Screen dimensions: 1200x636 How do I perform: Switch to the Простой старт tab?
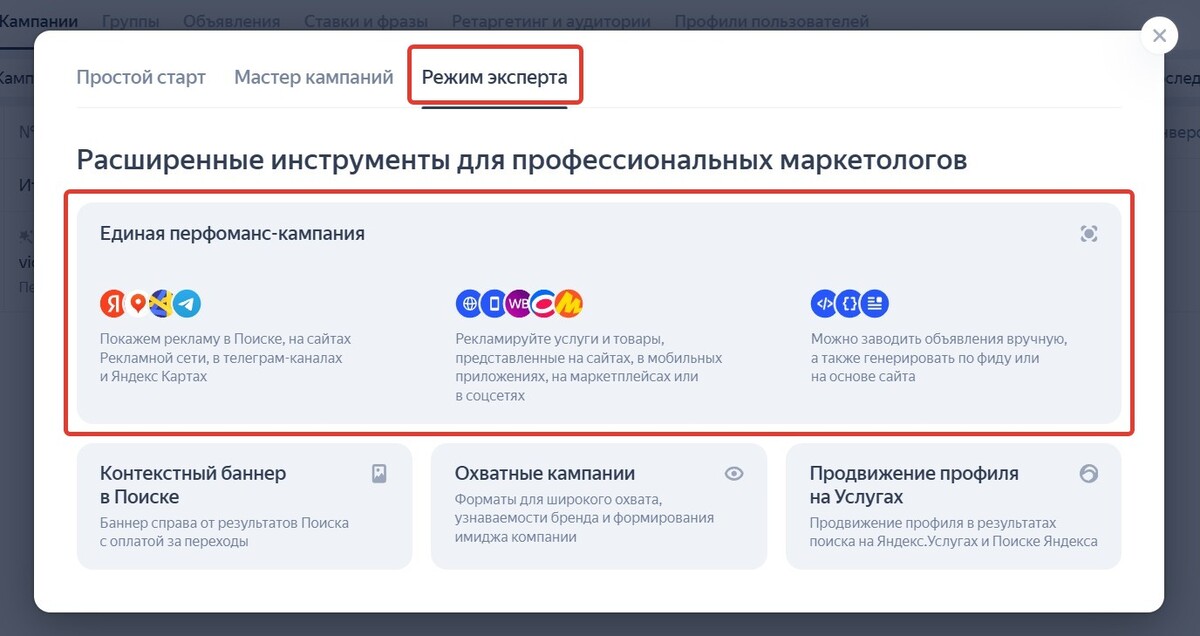[x=141, y=77]
